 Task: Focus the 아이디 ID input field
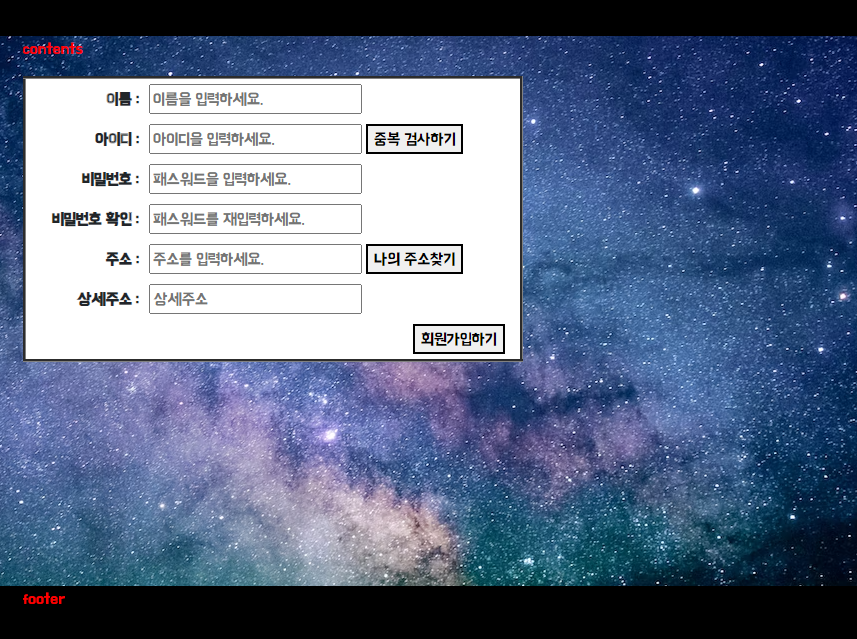255,139
